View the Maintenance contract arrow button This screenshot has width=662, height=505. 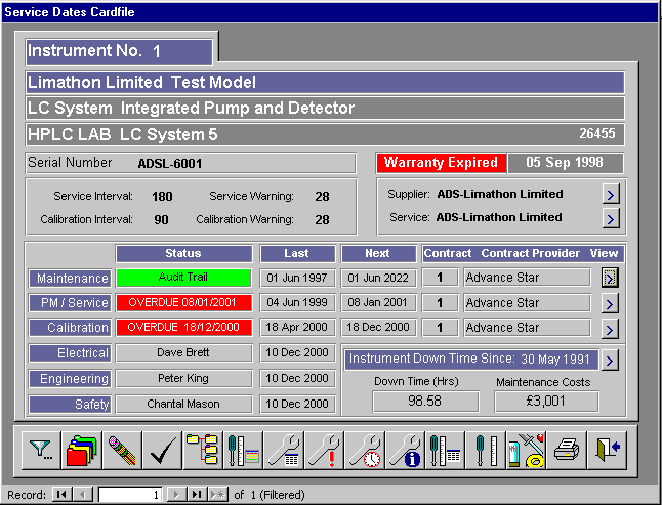point(610,277)
